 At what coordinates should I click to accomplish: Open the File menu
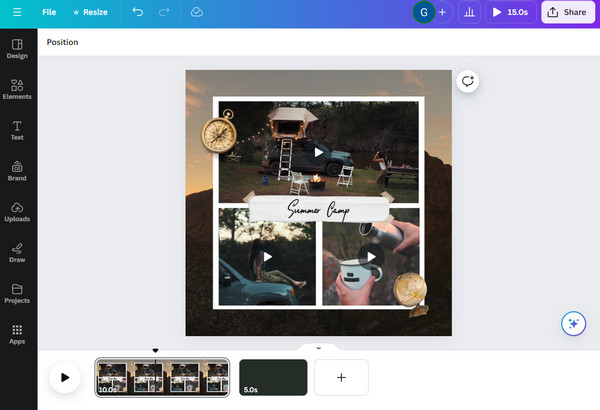coord(49,12)
